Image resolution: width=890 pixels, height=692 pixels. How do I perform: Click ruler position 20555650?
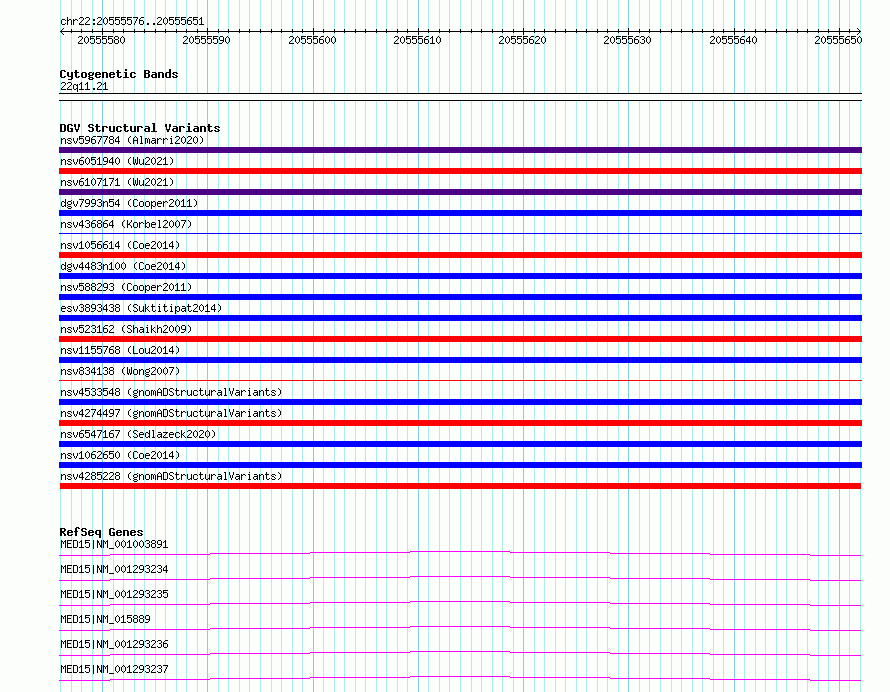(x=838, y=40)
